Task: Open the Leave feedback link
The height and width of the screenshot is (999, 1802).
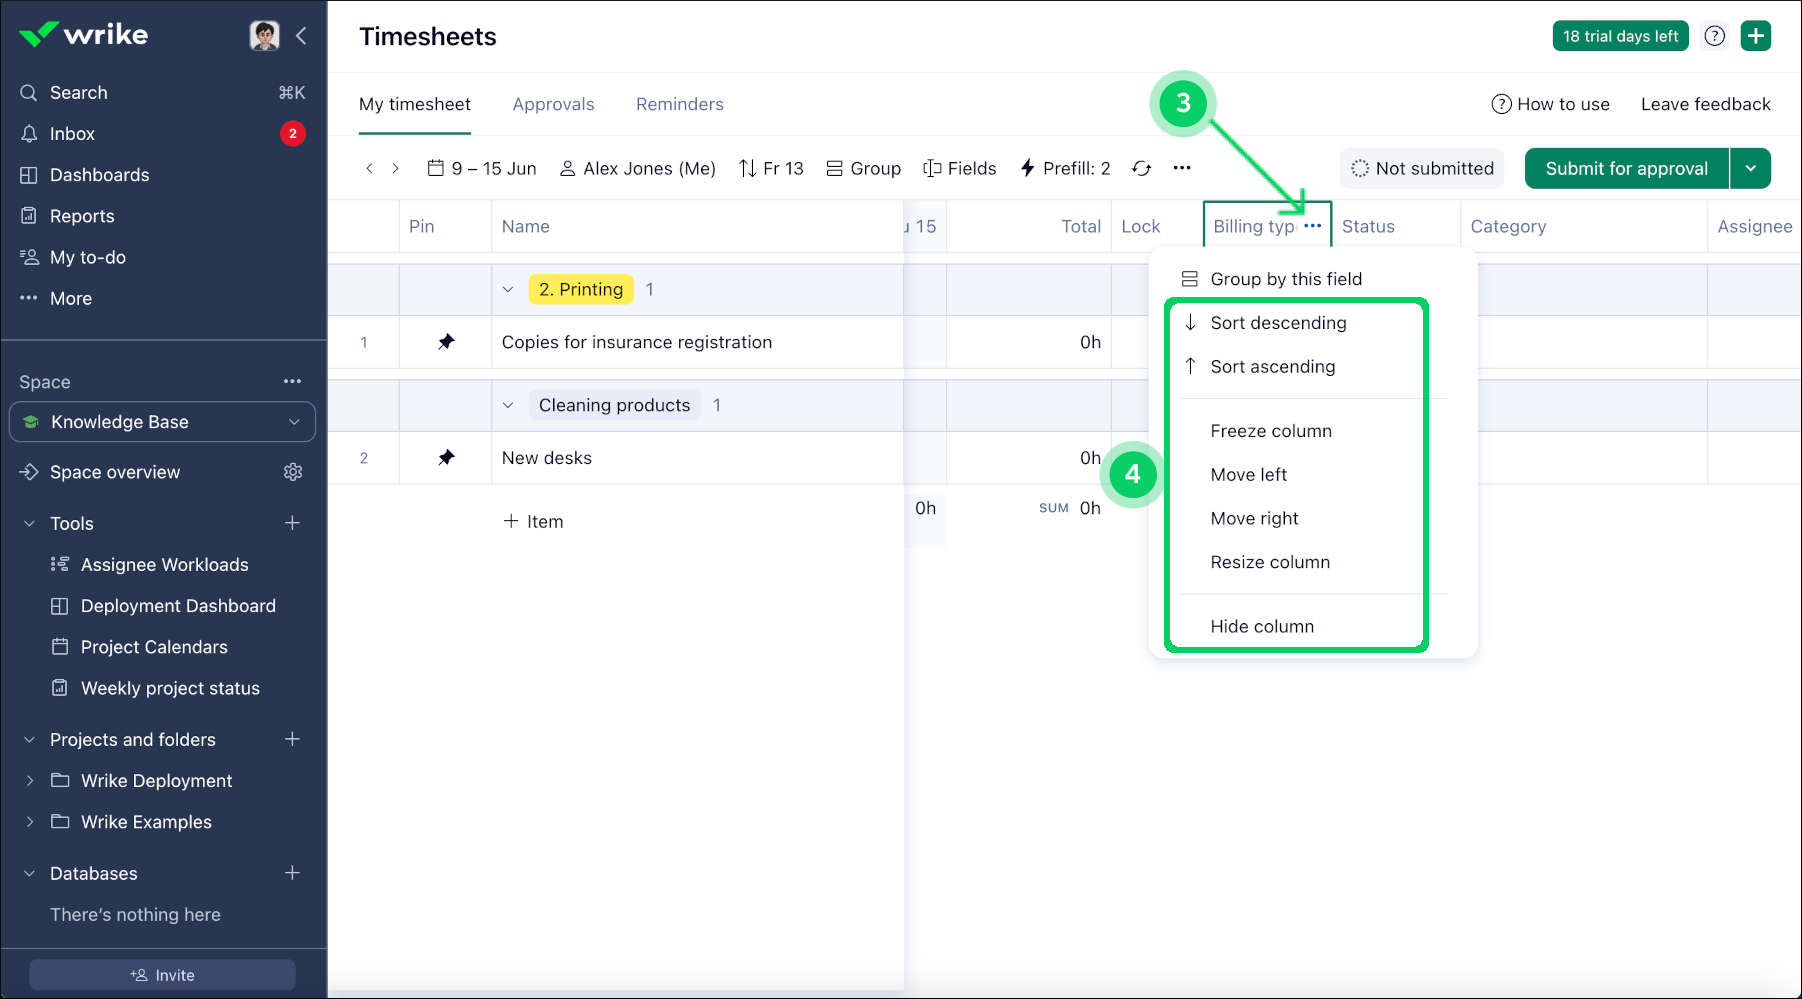Action: click(x=1705, y=104)
